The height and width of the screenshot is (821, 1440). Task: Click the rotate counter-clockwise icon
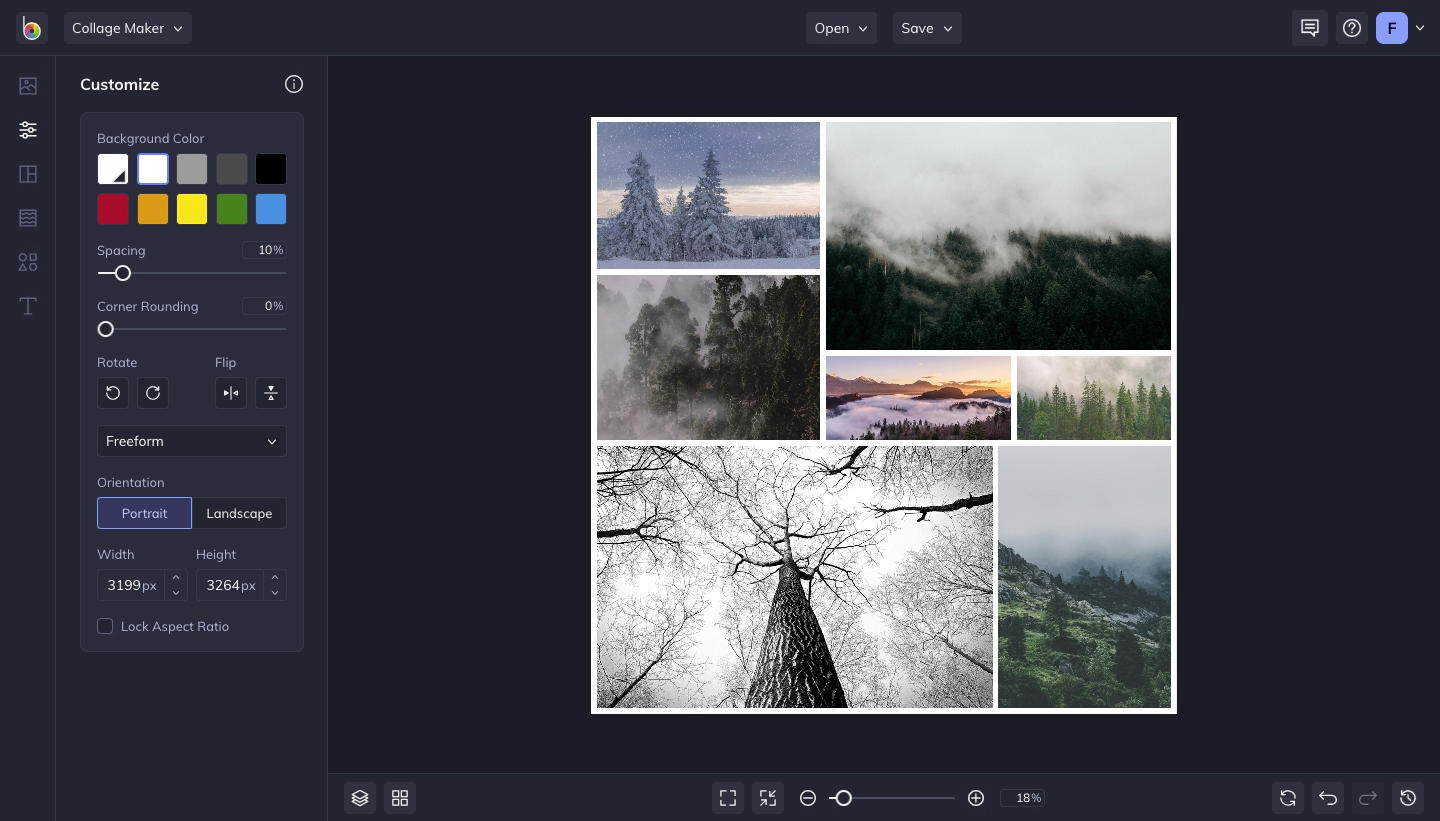click(113, 393)
